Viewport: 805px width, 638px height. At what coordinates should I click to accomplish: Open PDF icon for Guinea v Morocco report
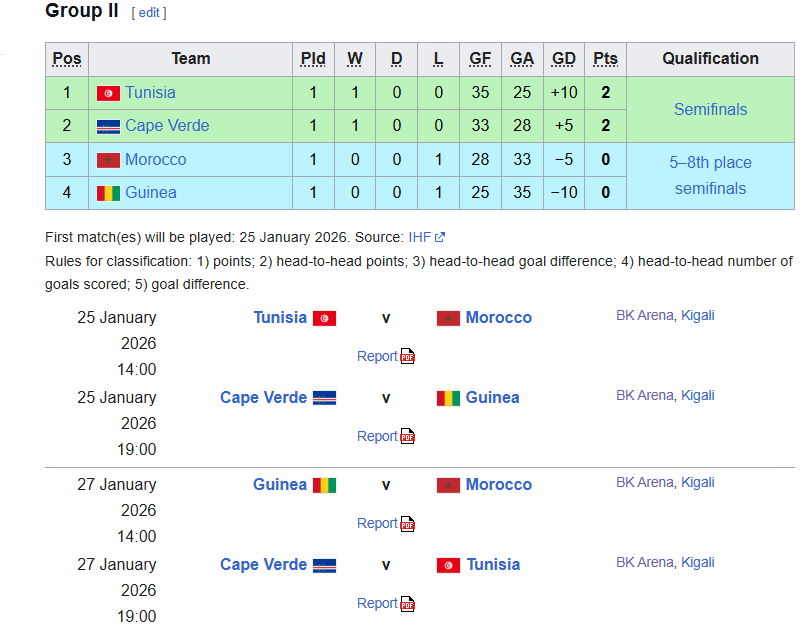click(x=408, y=524)
